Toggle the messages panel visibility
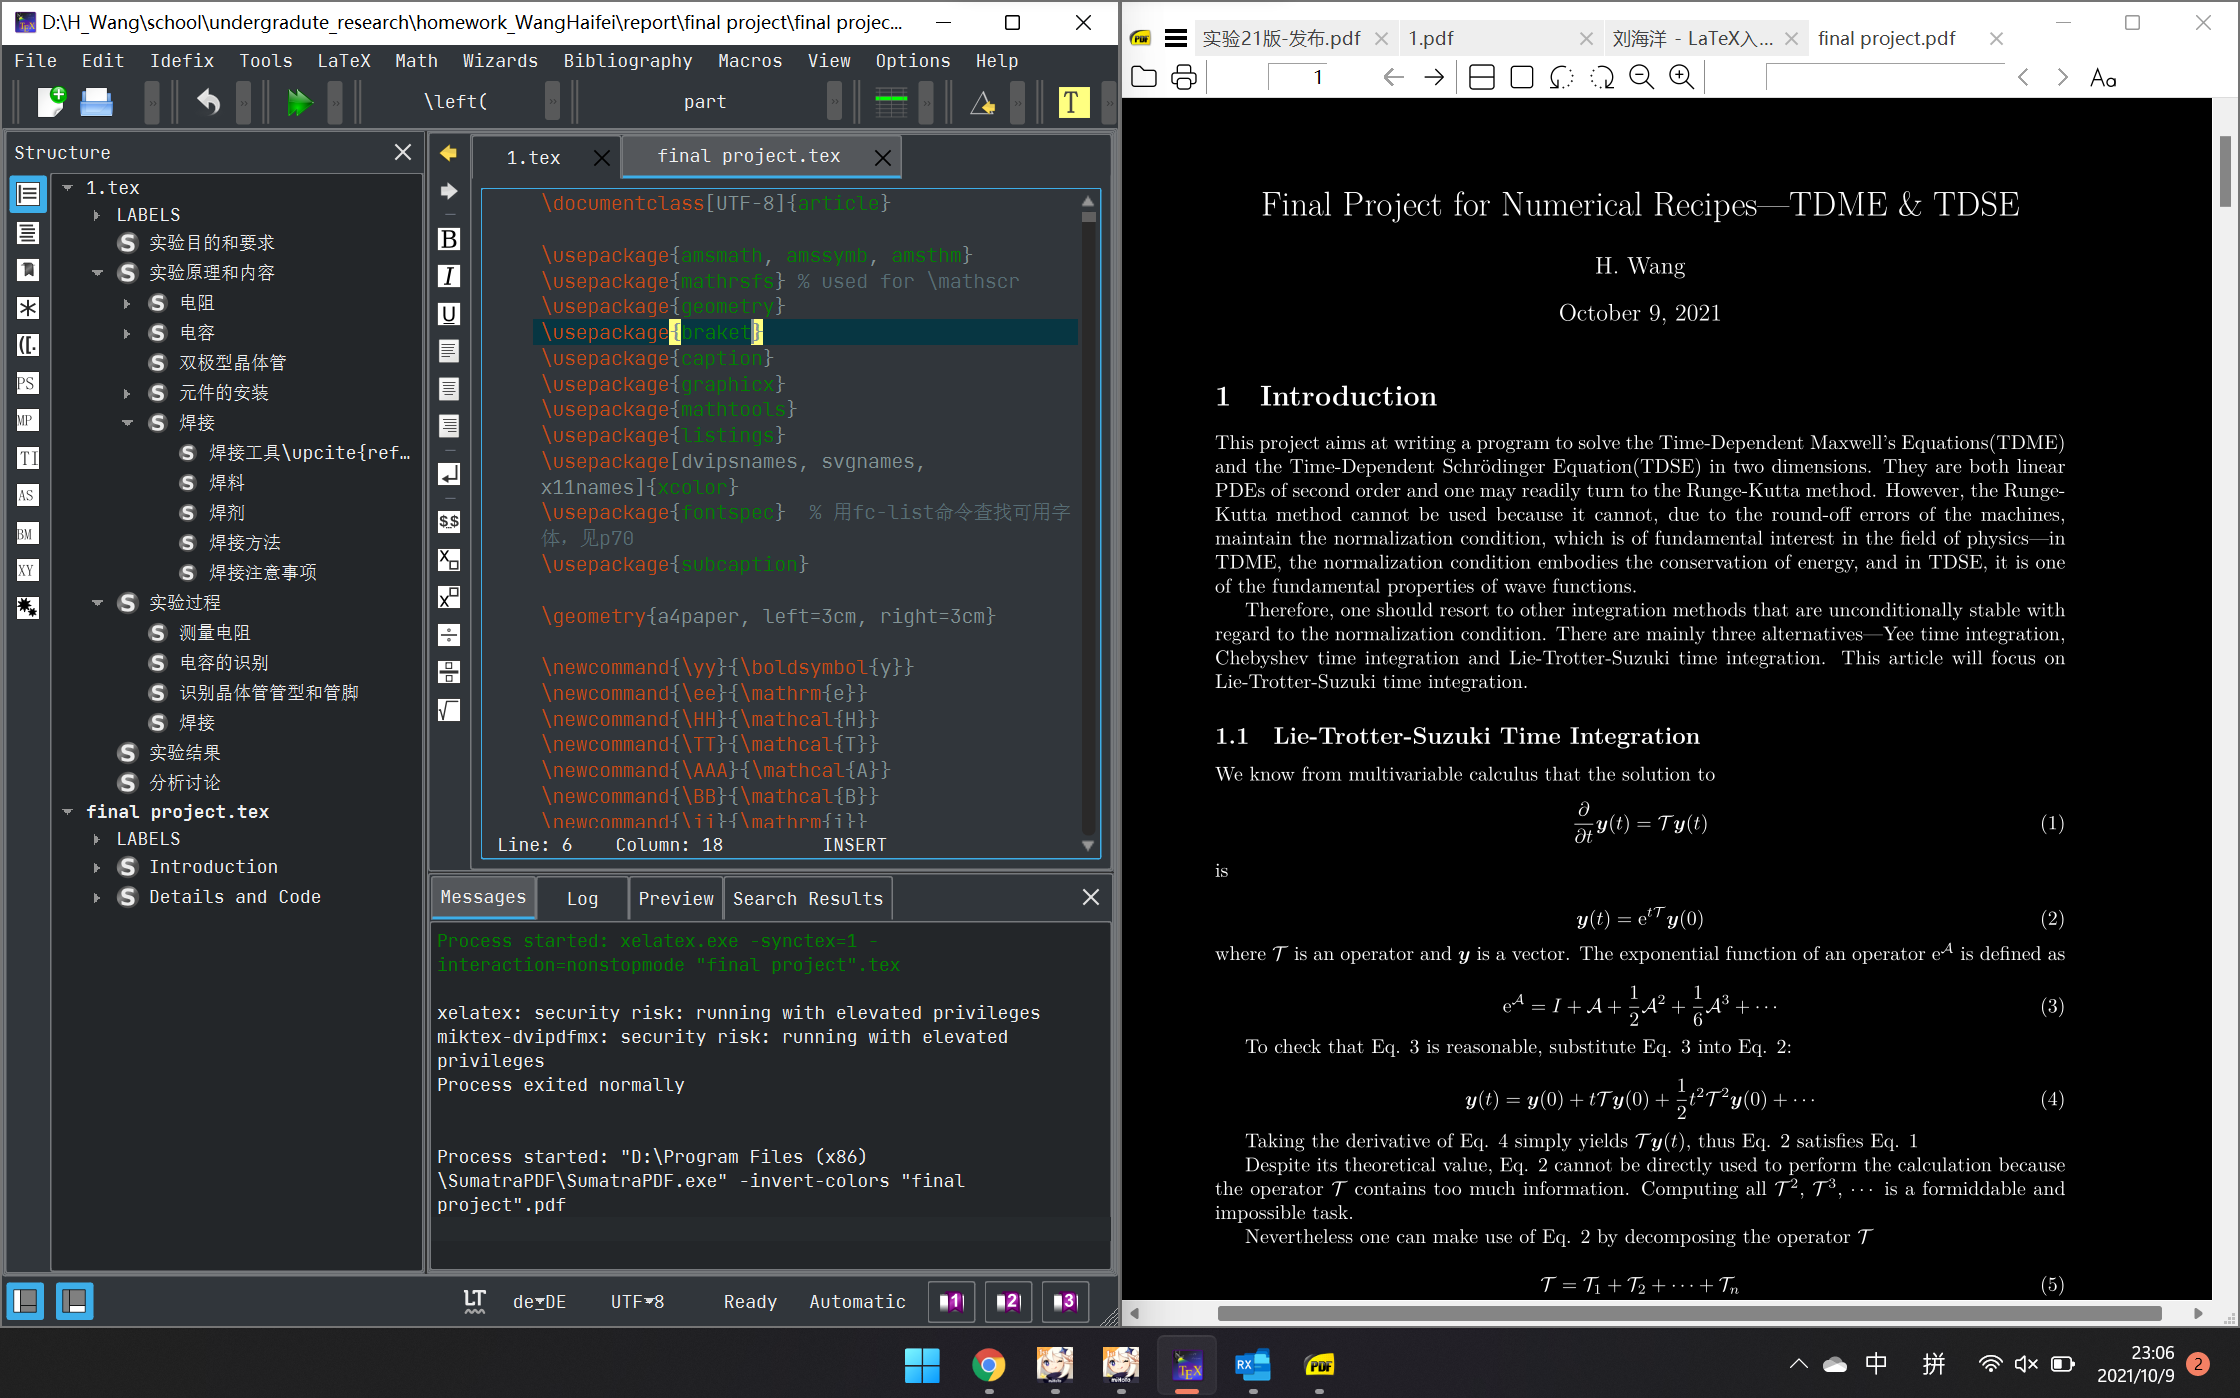Viewport: 2240px width, 1398px height. tap(75, 1301)
